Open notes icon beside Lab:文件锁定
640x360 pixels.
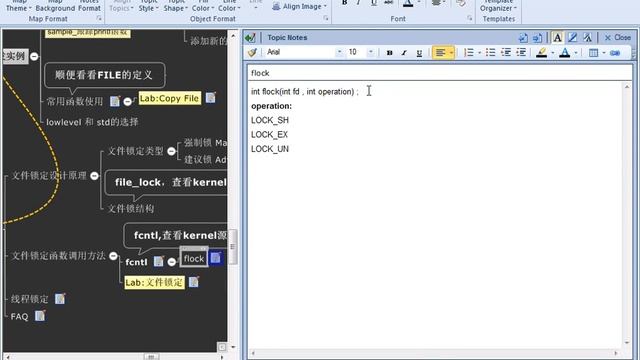[194, 282]
